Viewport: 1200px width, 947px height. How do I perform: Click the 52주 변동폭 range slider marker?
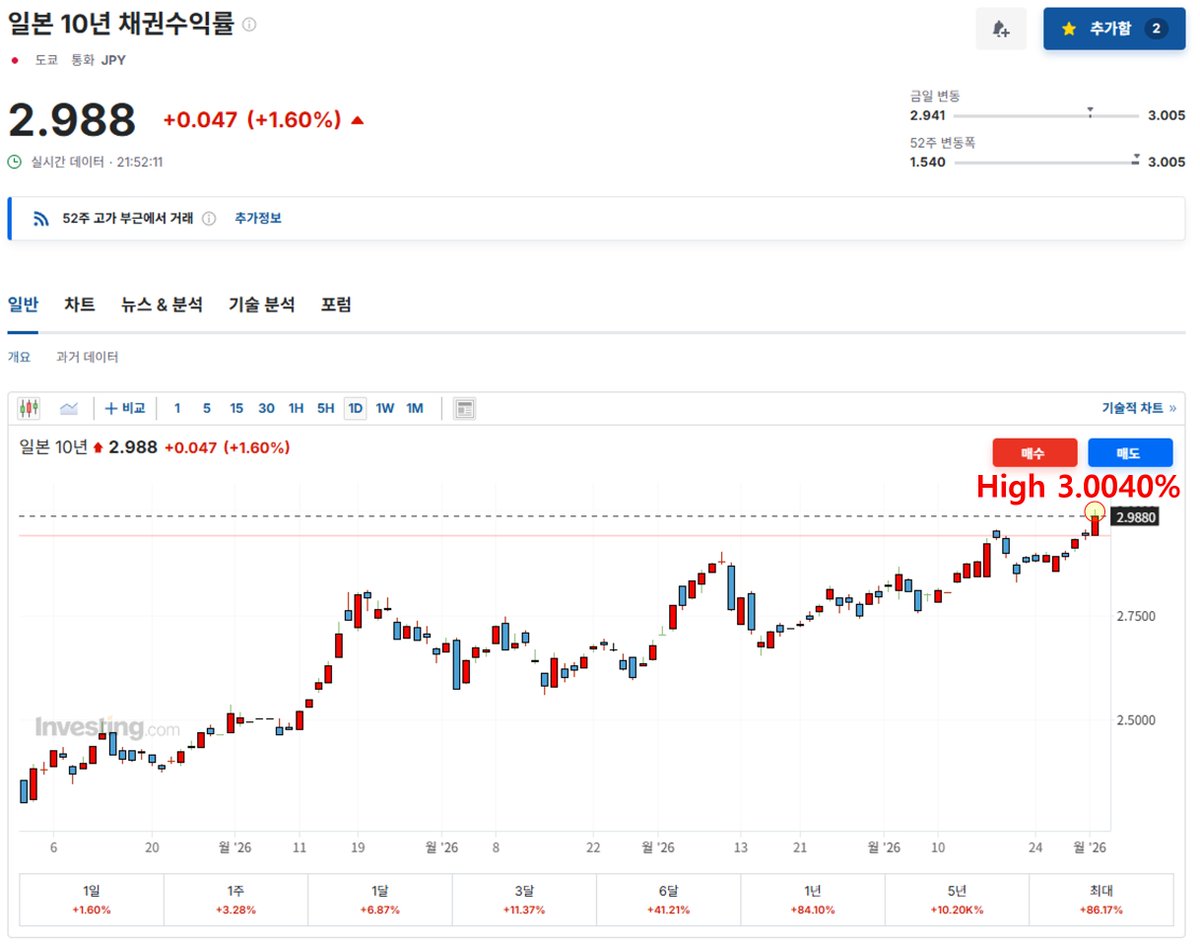[1137, 158]
